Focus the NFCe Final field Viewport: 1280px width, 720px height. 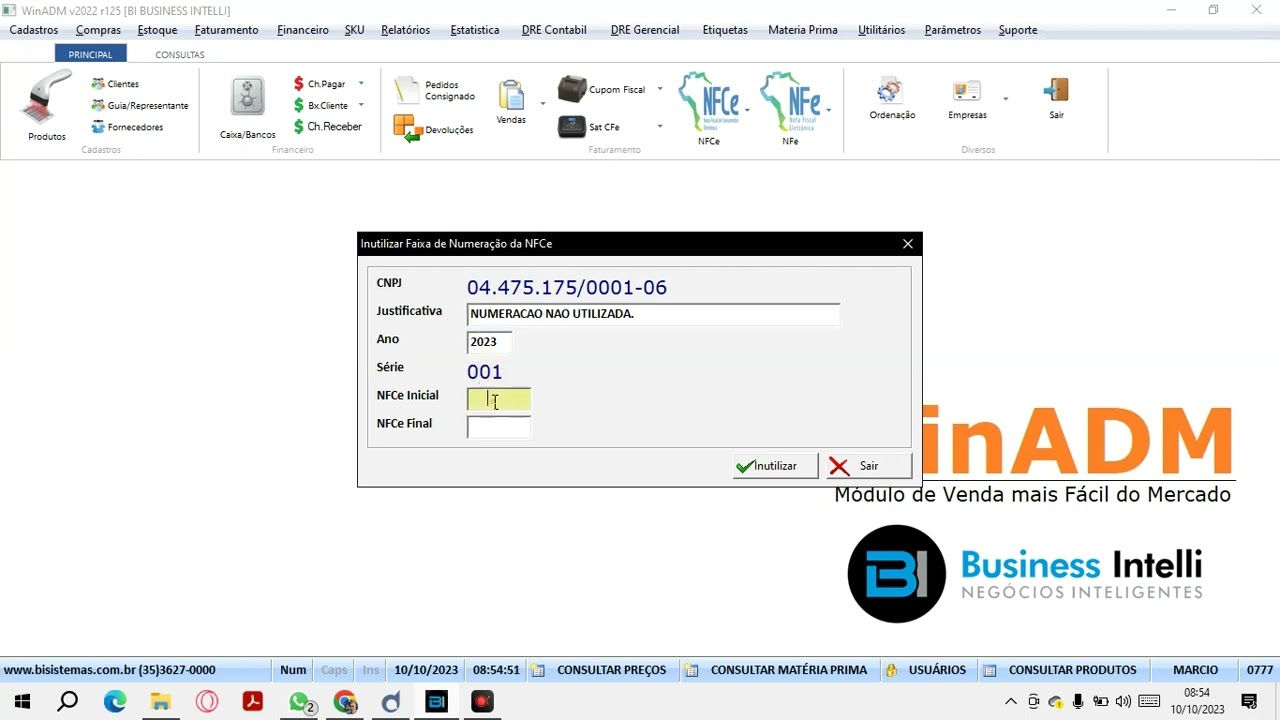click(499, 427)
